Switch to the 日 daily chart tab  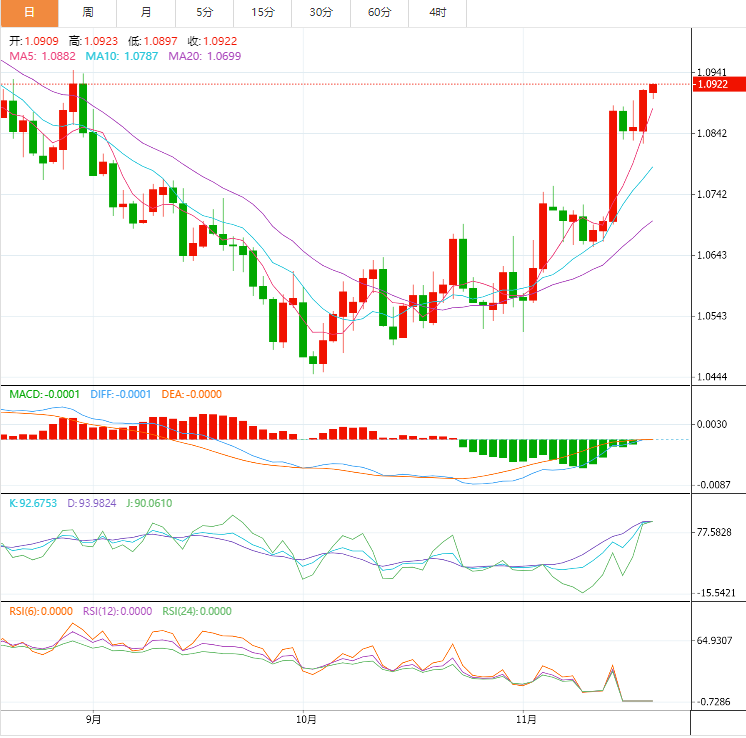(29, 13)
